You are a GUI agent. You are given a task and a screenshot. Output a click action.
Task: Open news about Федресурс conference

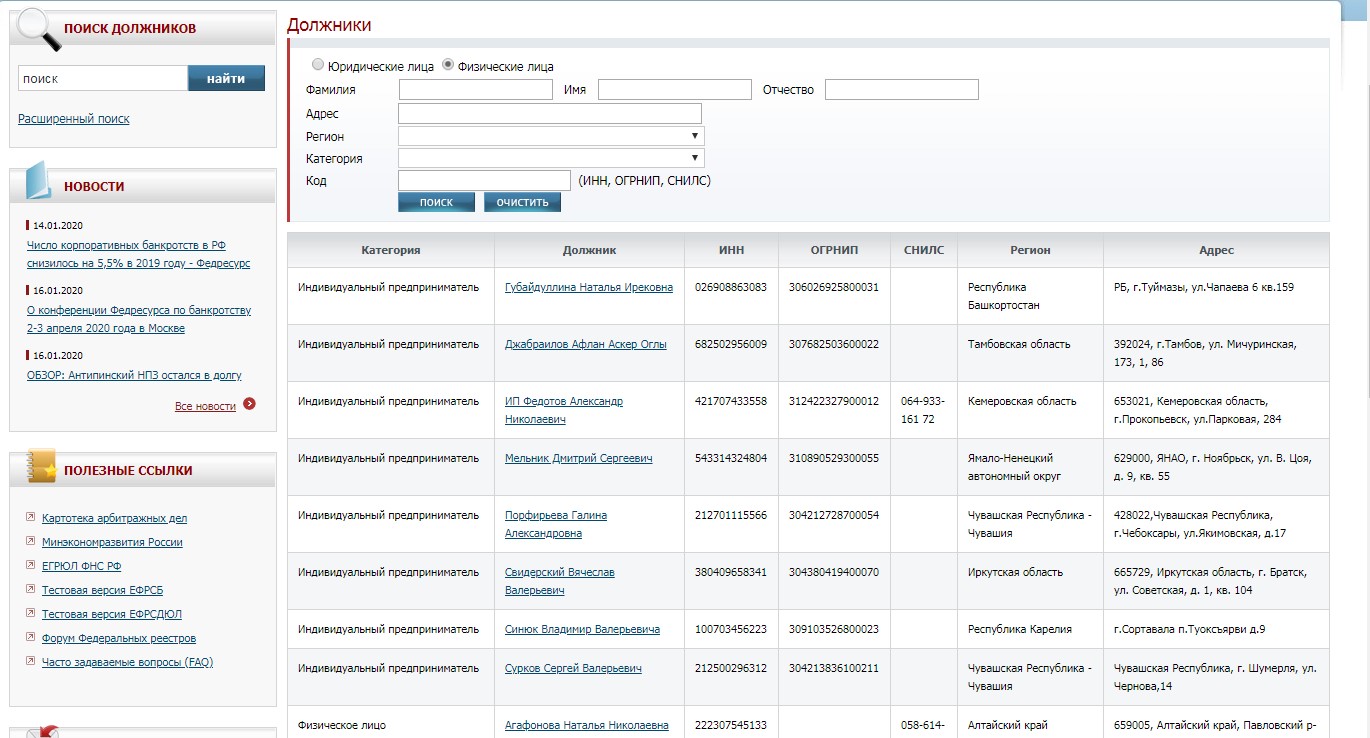point(139,319)
